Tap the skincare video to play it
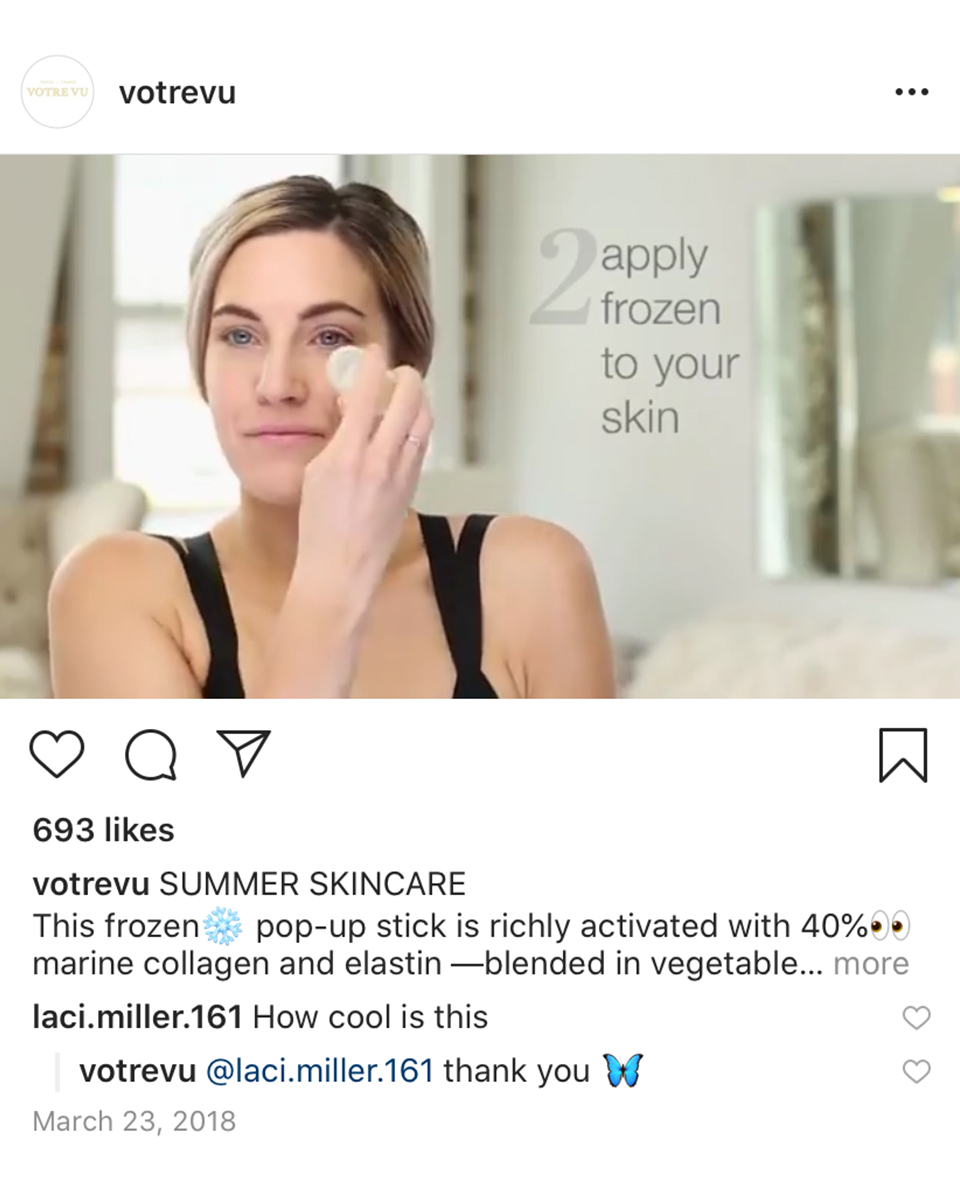960x1190 pixels. coord(480,427)
